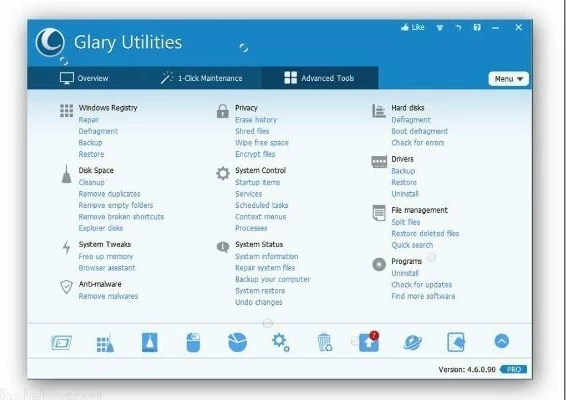Open Cleanup under Disk Space
This screenshot has width=566, height=400.
tap(91, 182)
